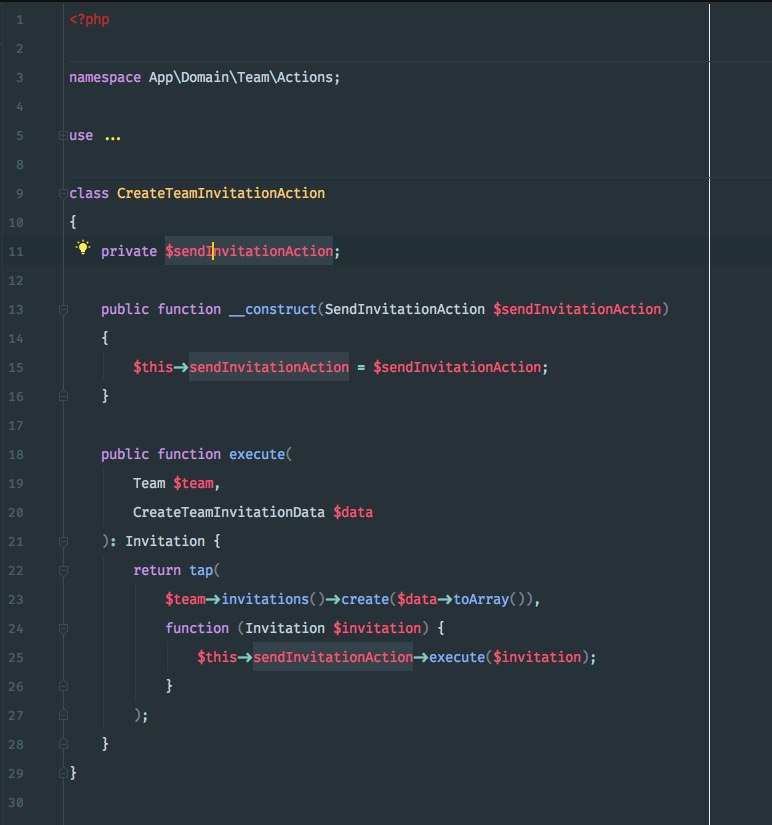Click the $team parameter on line 19
Screen dimensions: 772x825
click(x=194, y=483)
